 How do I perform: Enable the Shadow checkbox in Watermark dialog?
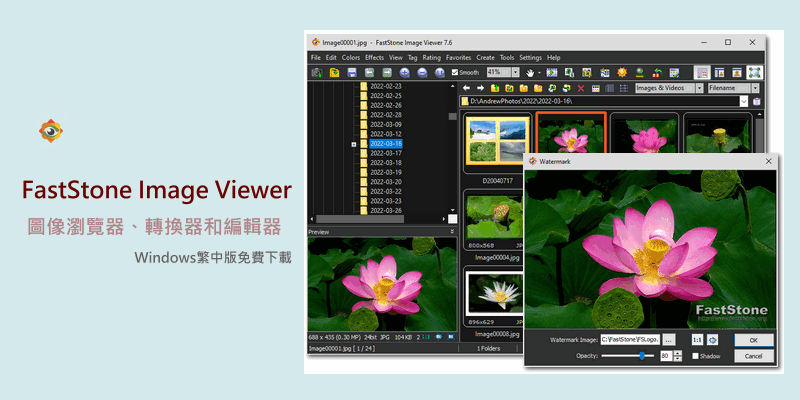(x=695, y=356)
